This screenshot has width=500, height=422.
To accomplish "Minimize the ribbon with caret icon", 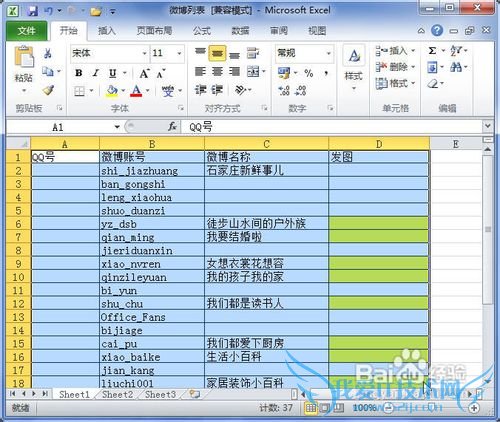I will (x=421, y=31).
